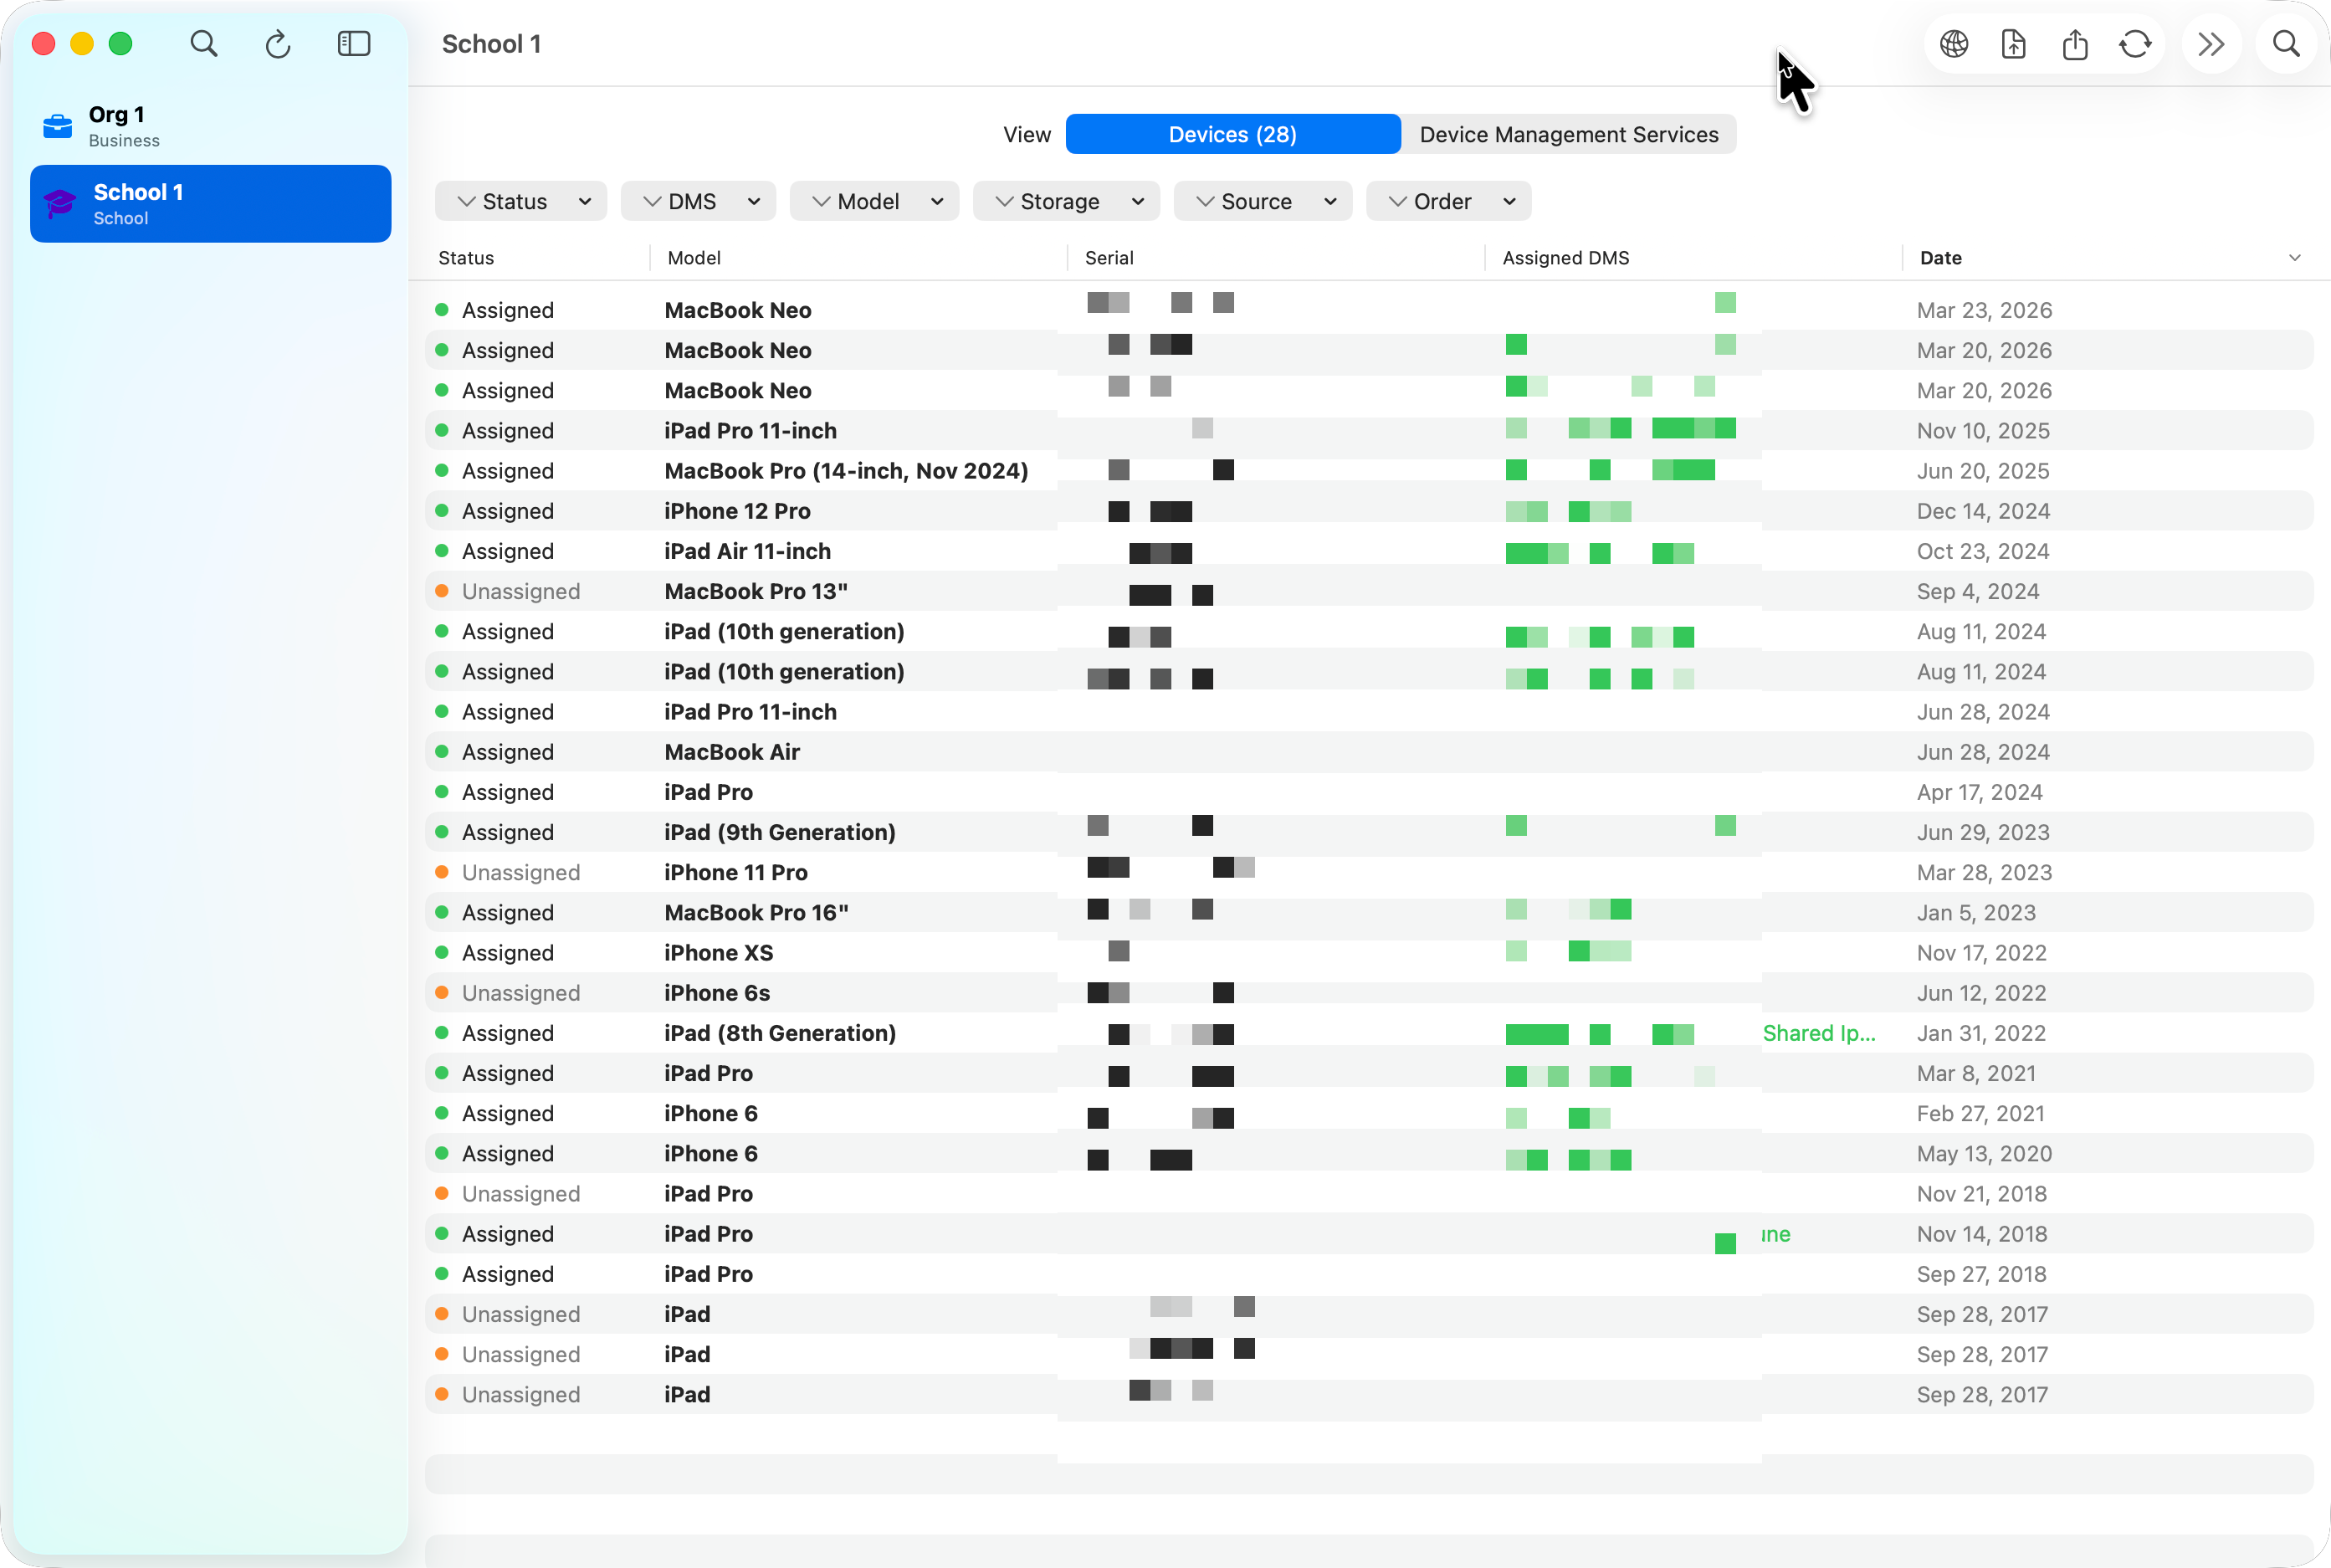Click the document export toolbar icon
Screen dimensions: 2331x1568
[2013, 44]
